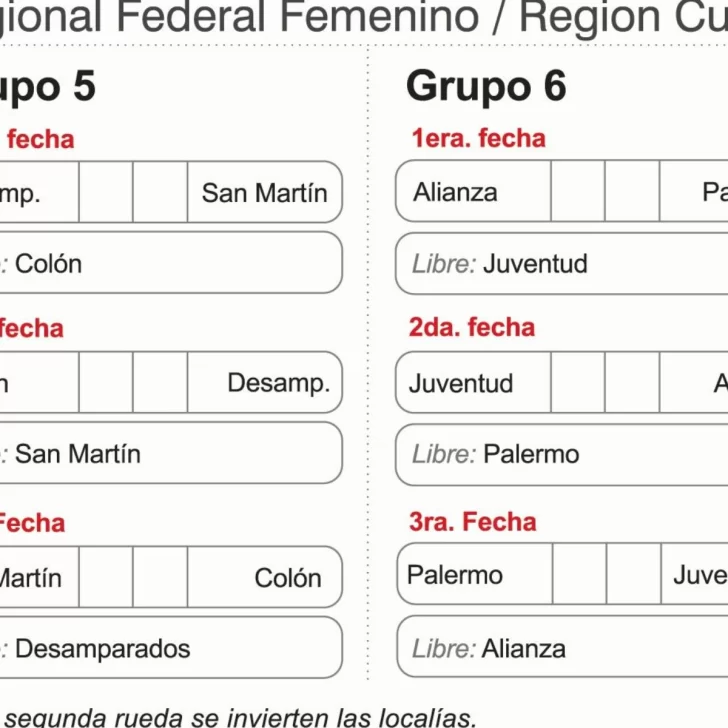Select the Juventud team cell in 2da. fecha
Screen dimensions: 728x728
tap(473, 383)
